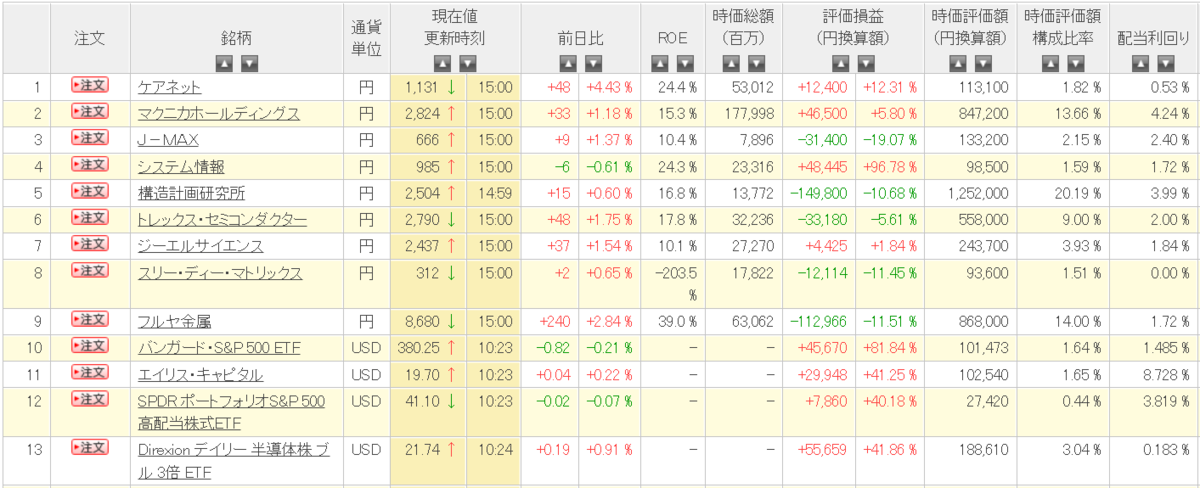The width and height of the screenshot is (1200, 488).
Task: Select バンガード ETF price 380.25
Action: point(419,348)
